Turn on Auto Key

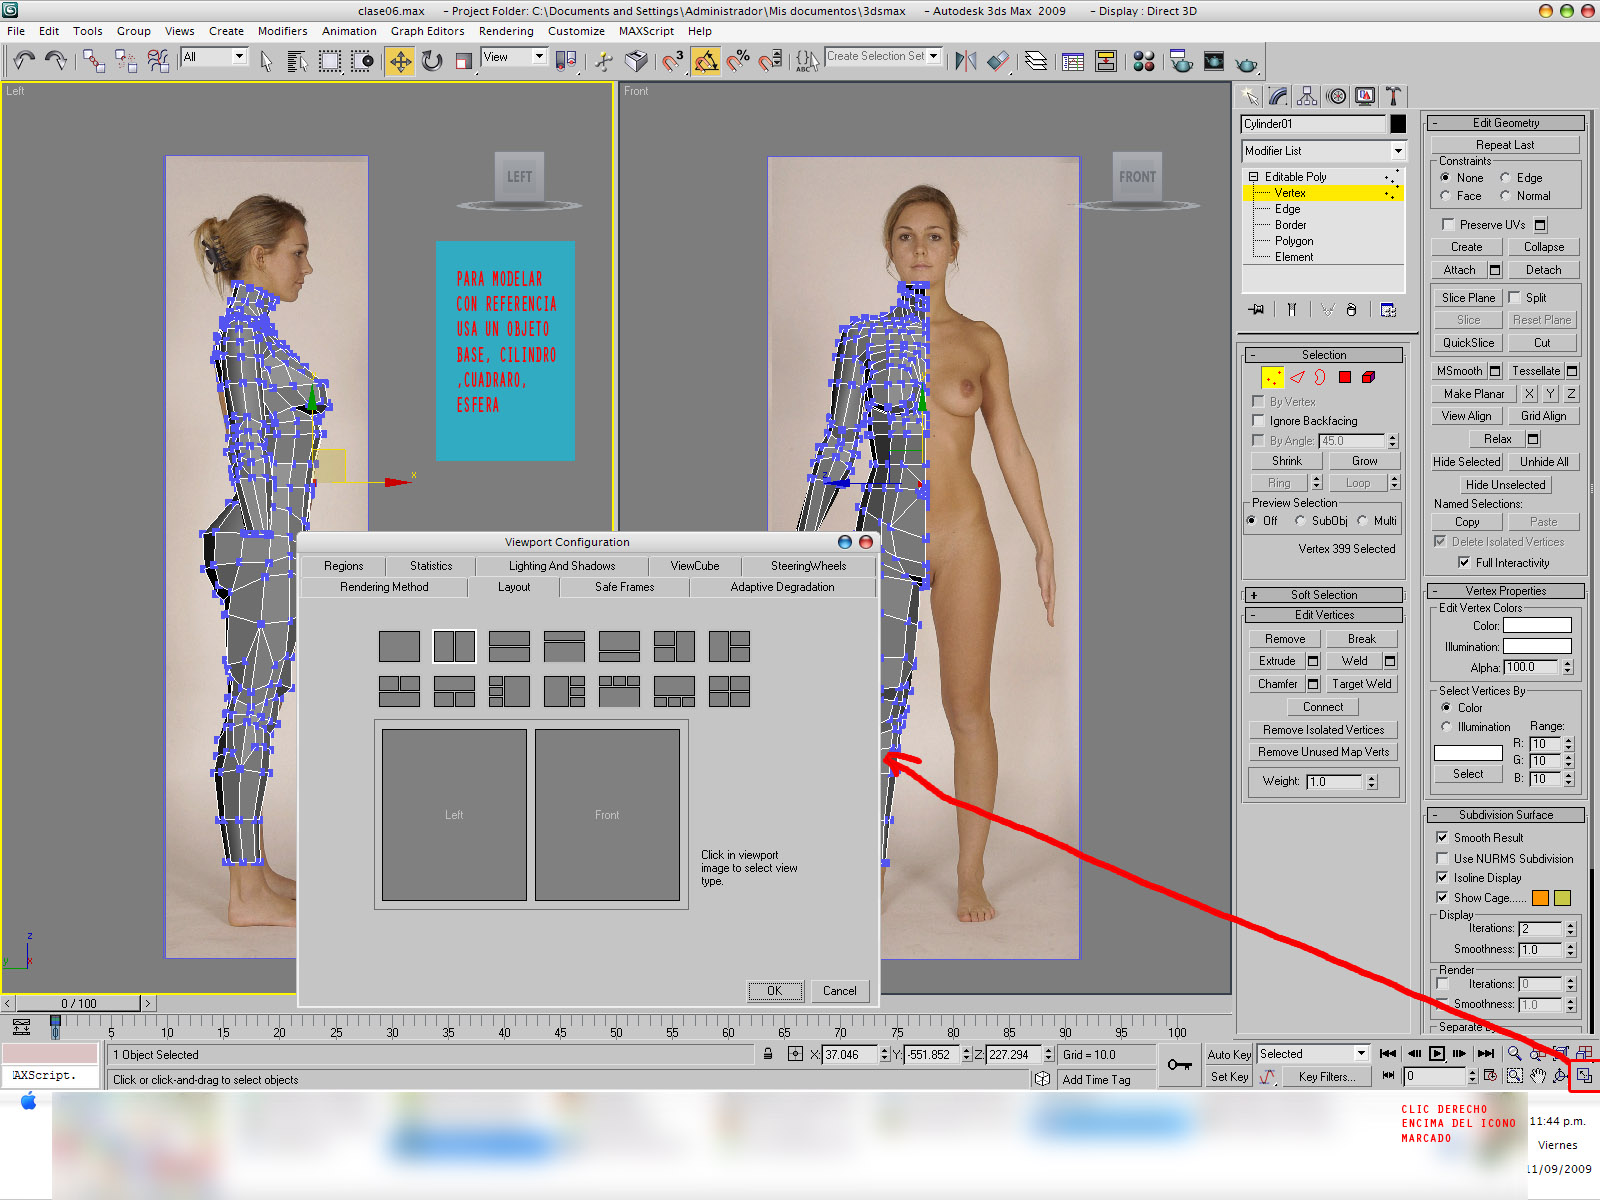coord(1229,1055)
